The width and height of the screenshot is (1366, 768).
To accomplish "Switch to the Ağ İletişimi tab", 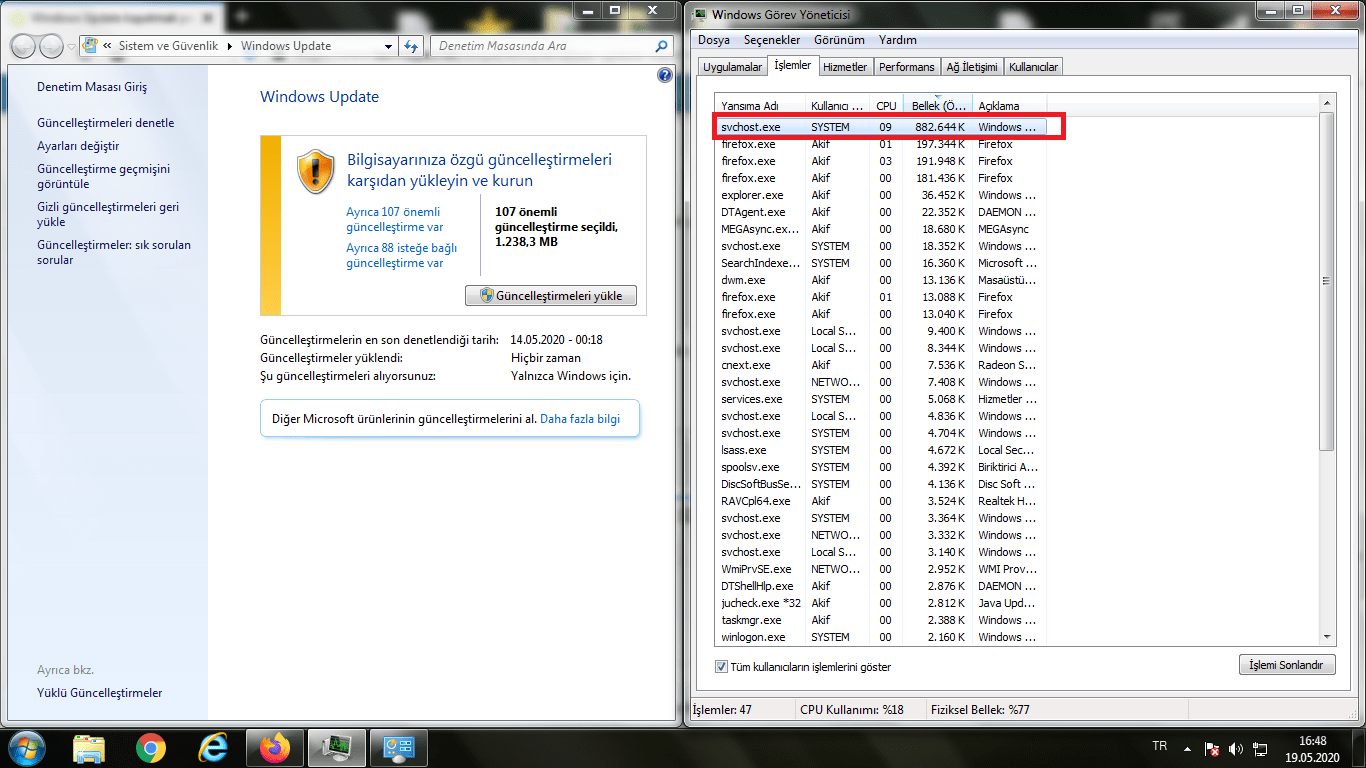I will point(972,67).
